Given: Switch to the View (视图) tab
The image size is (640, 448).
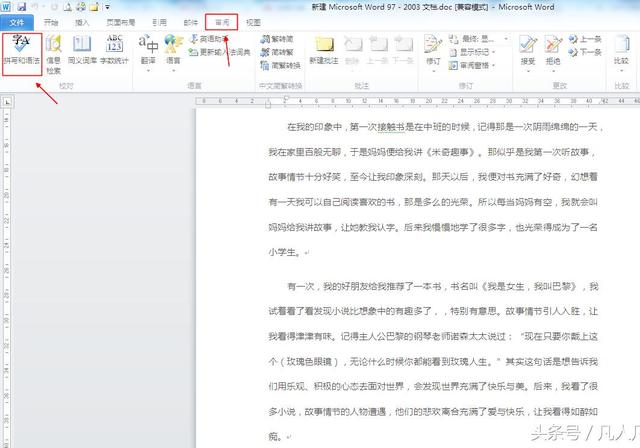Looking at the screenshot, I should [253, 22].
